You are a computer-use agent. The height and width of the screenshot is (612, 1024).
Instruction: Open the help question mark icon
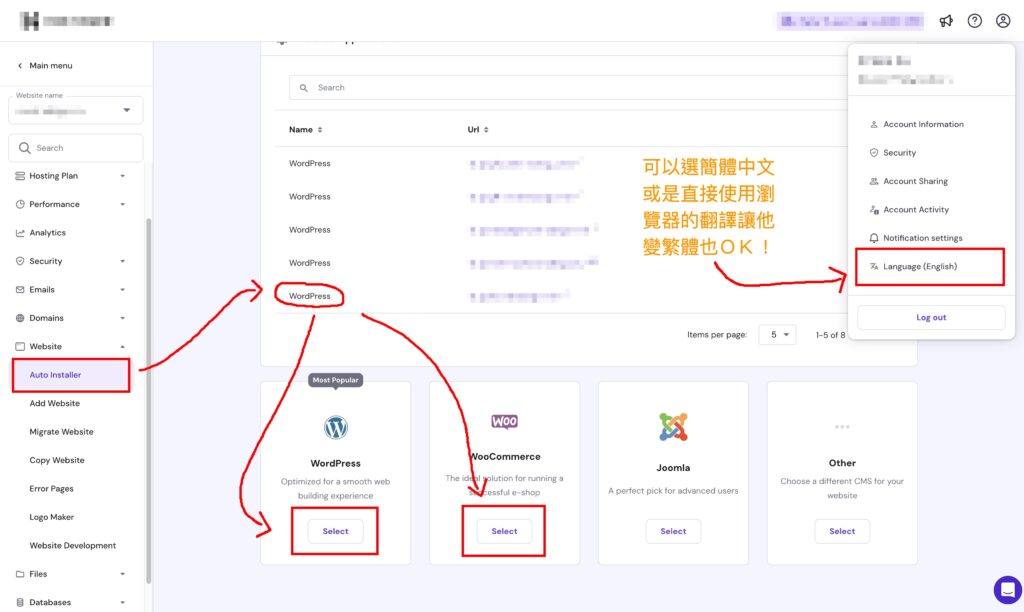(x=974, y=21)
